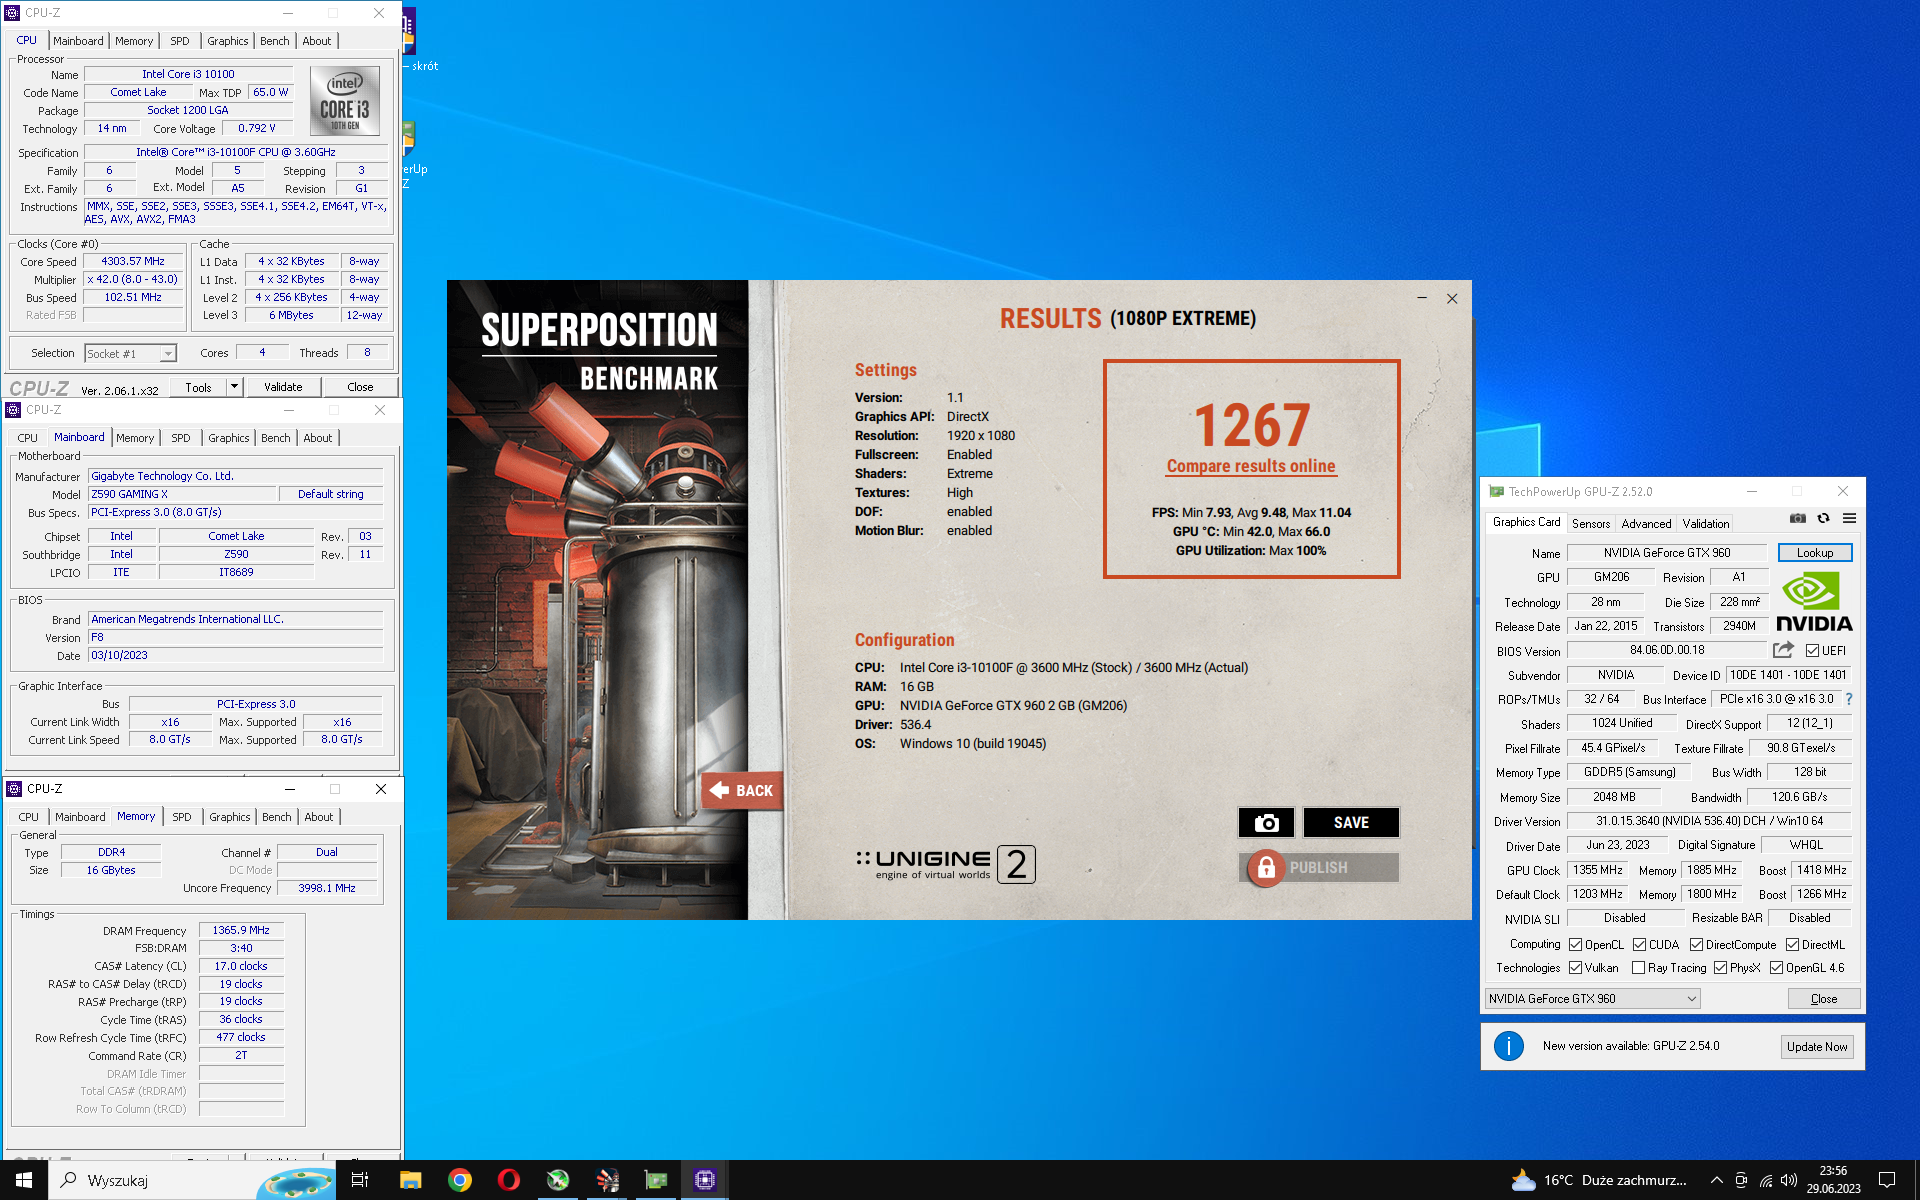This screenshot has height=1200, width=1920.
Task: Open the notification center icon
Action: tap(1887, 1180)
